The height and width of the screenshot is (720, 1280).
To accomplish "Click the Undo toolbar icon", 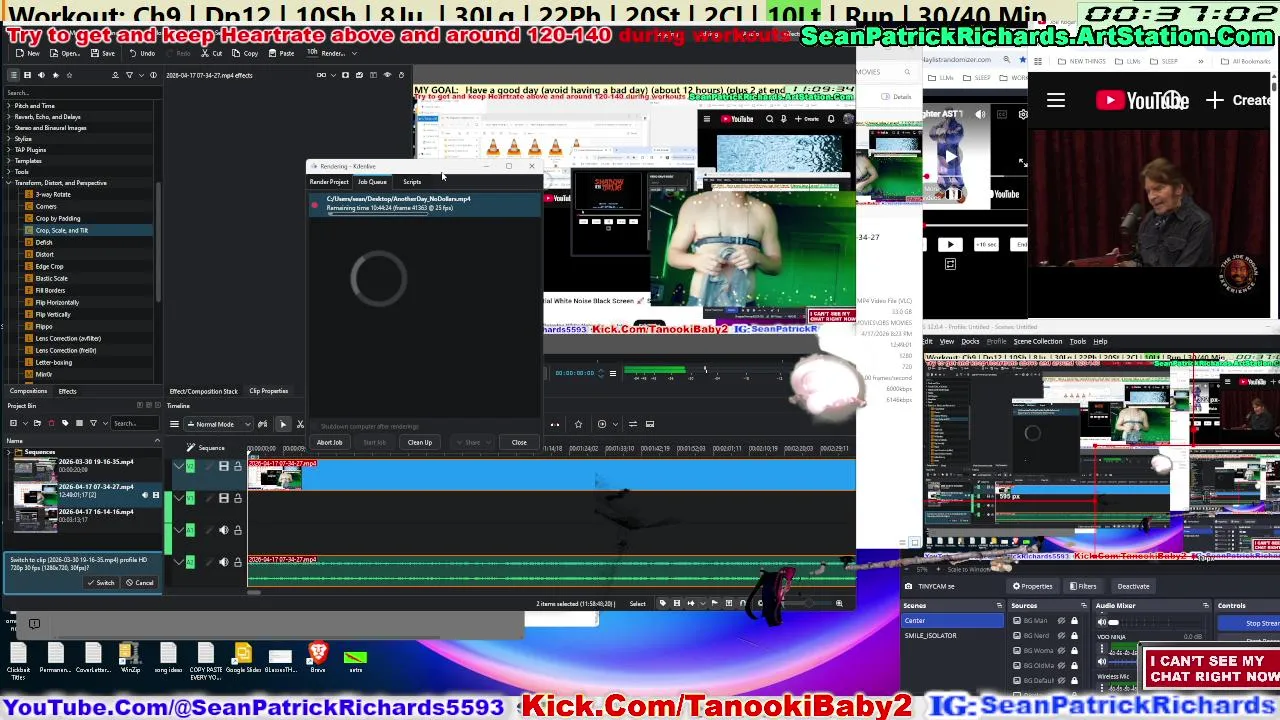I will point(142,53).
